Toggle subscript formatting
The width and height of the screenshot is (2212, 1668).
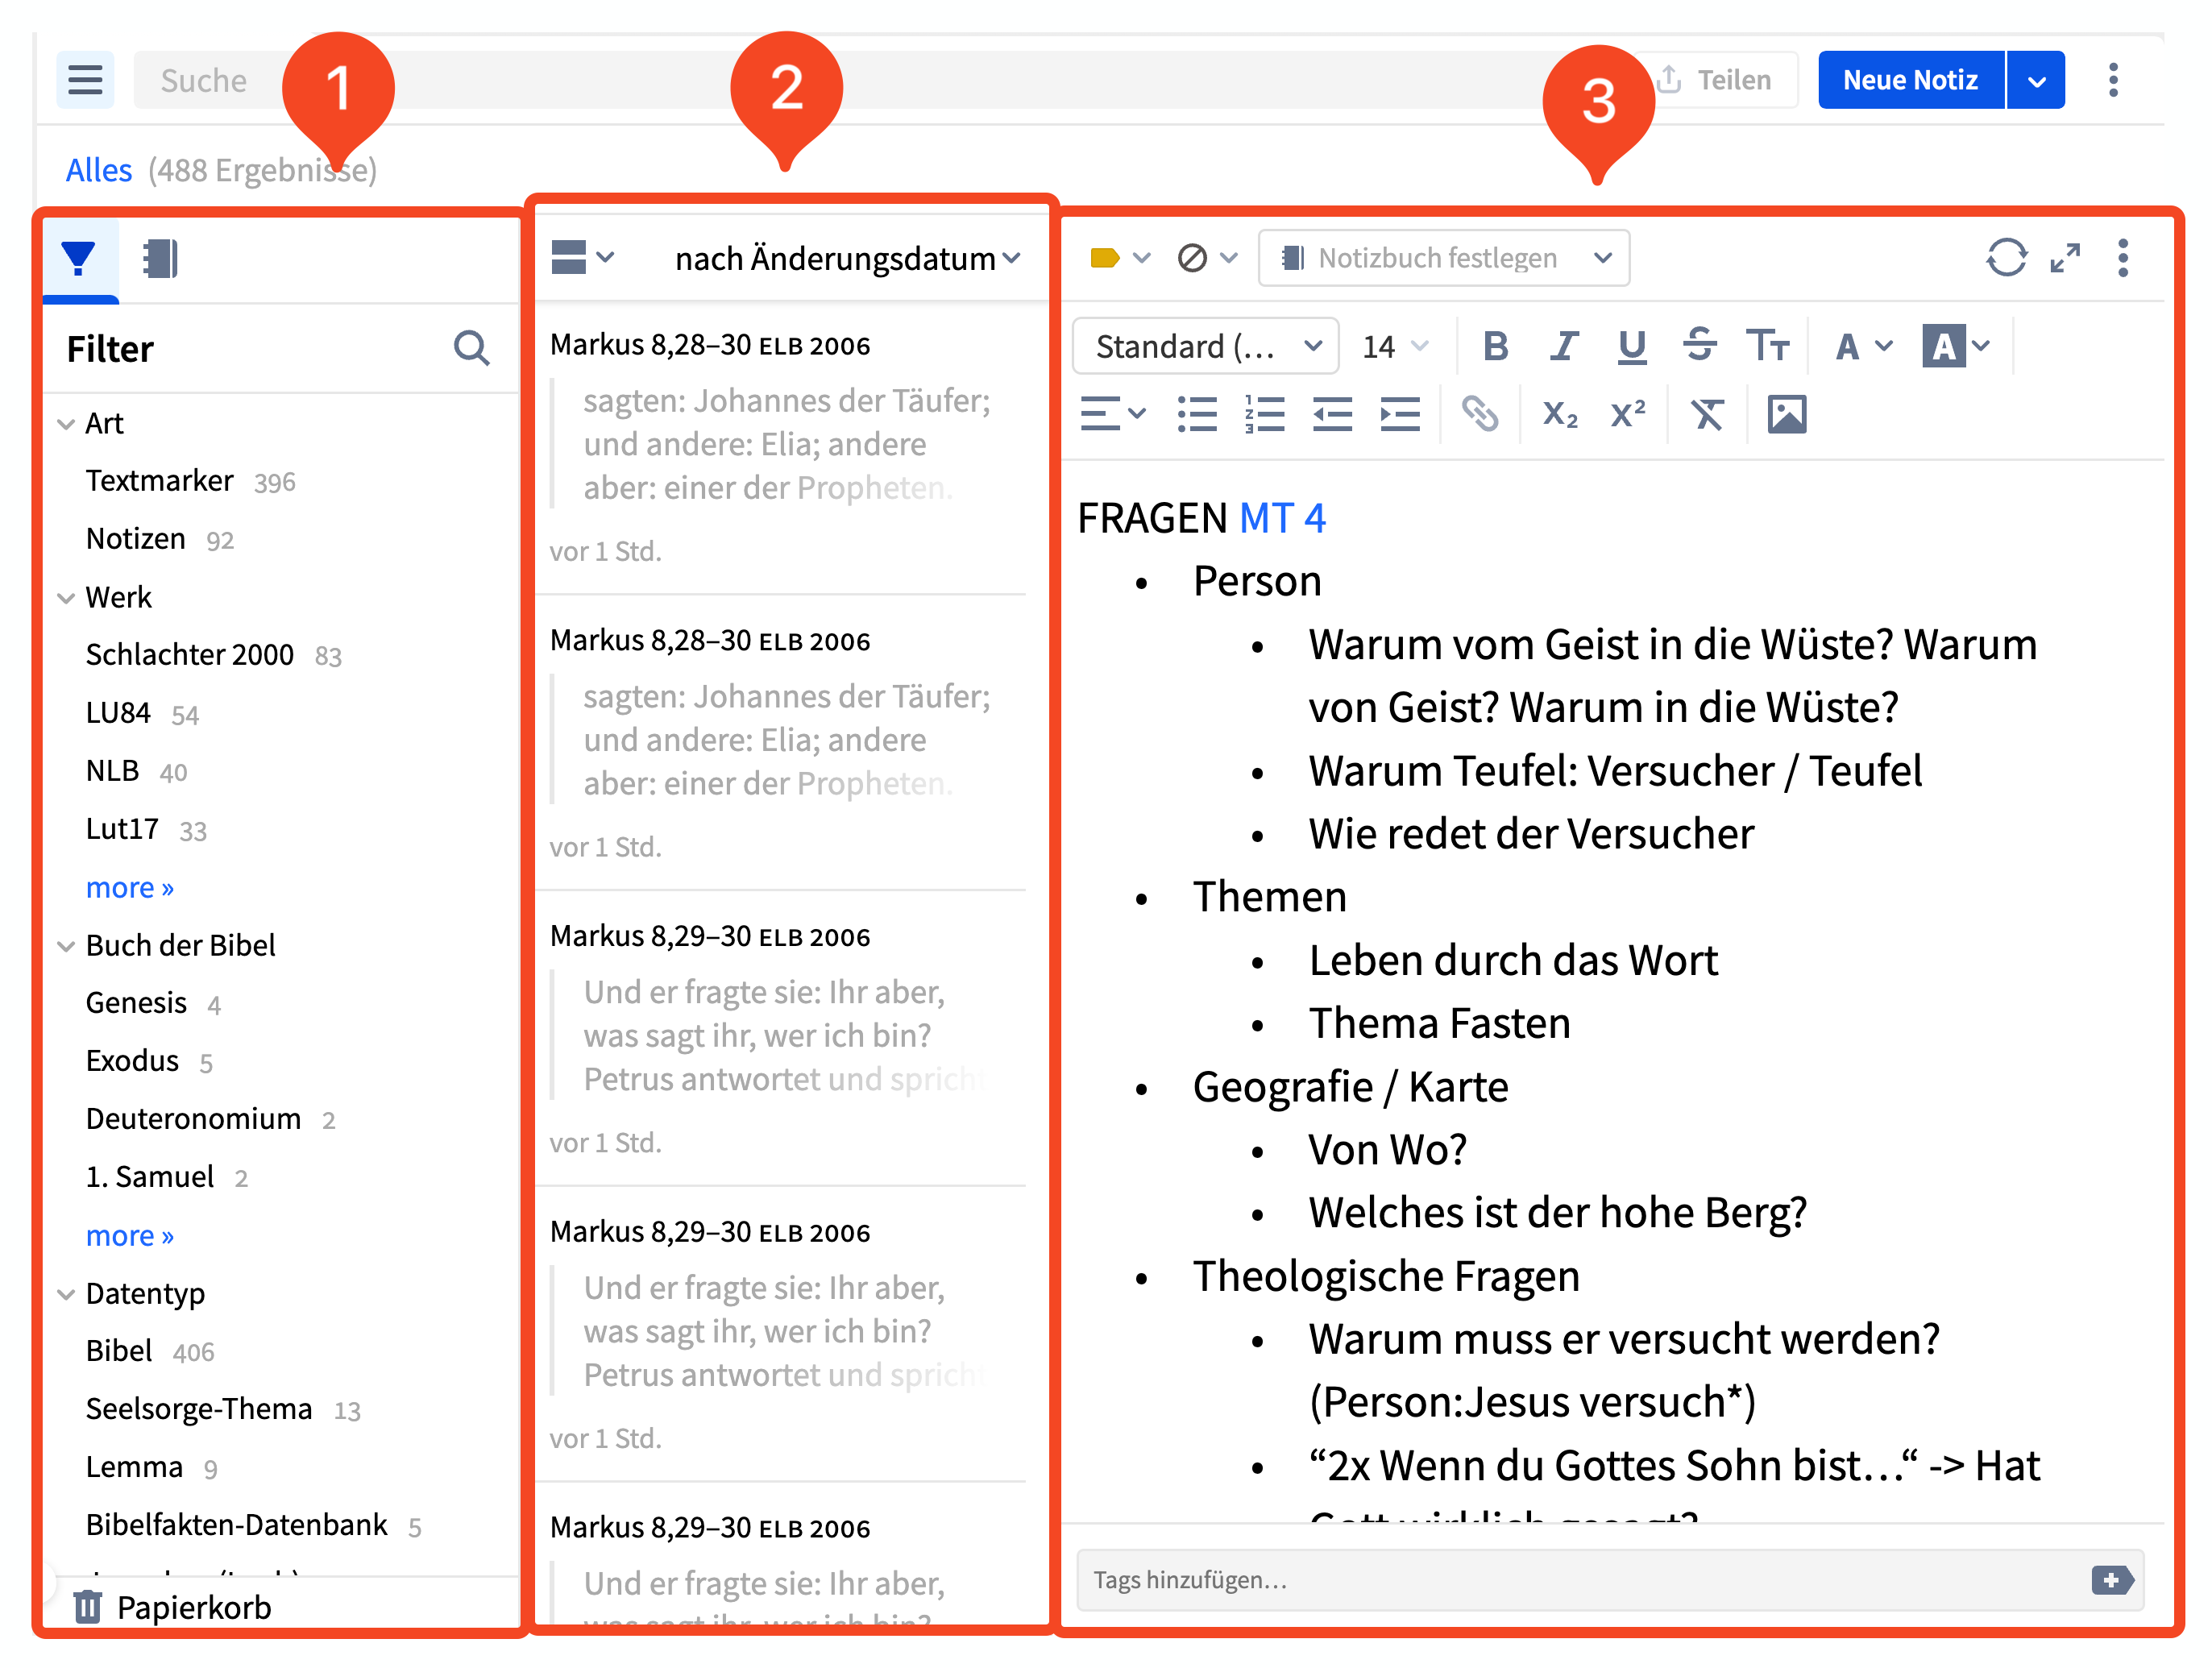pyautogui.click(x=1560, y=413)
